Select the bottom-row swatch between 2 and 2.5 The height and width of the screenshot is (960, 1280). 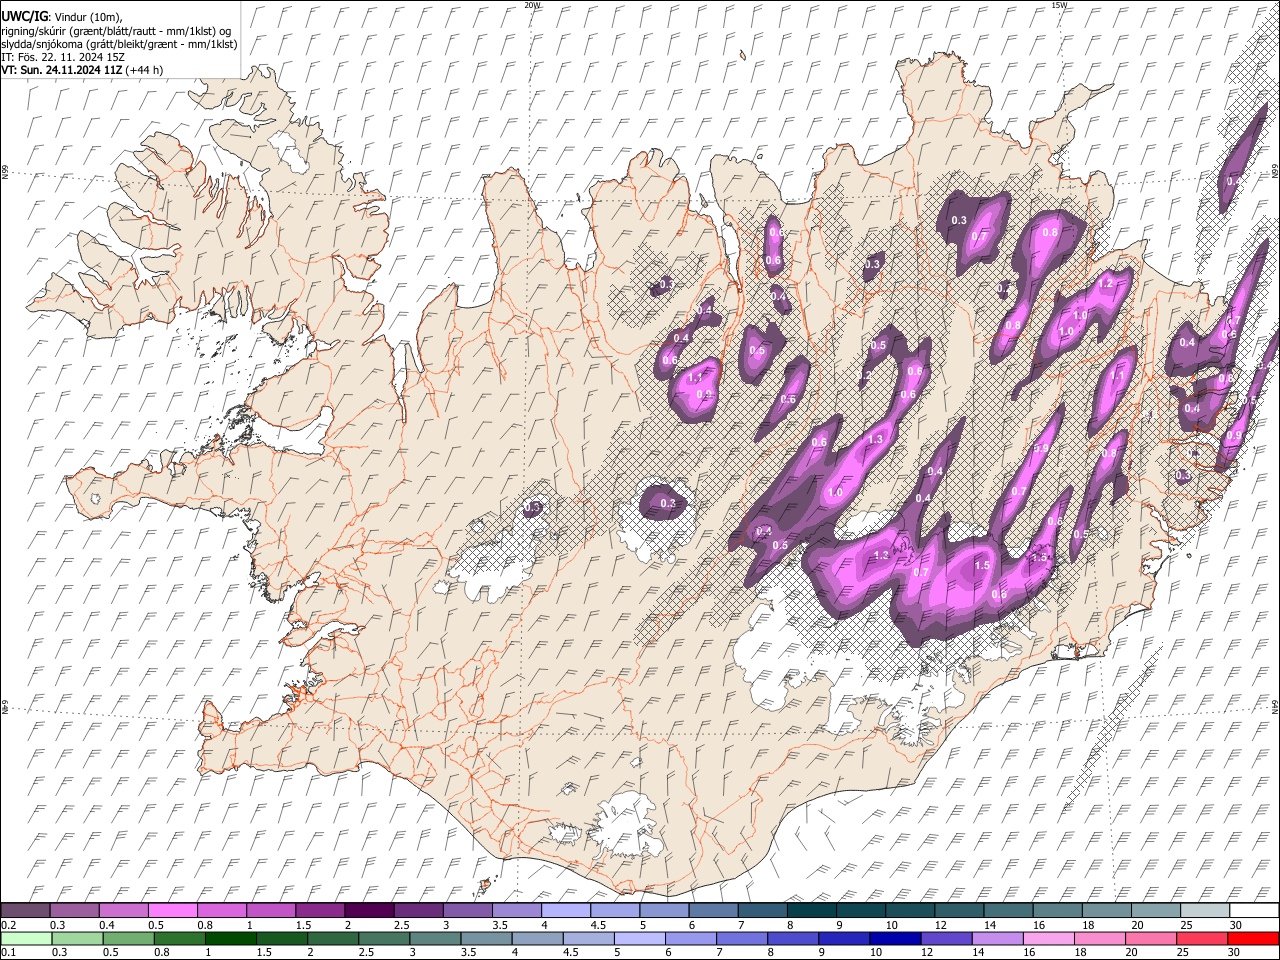coord(332,938)
